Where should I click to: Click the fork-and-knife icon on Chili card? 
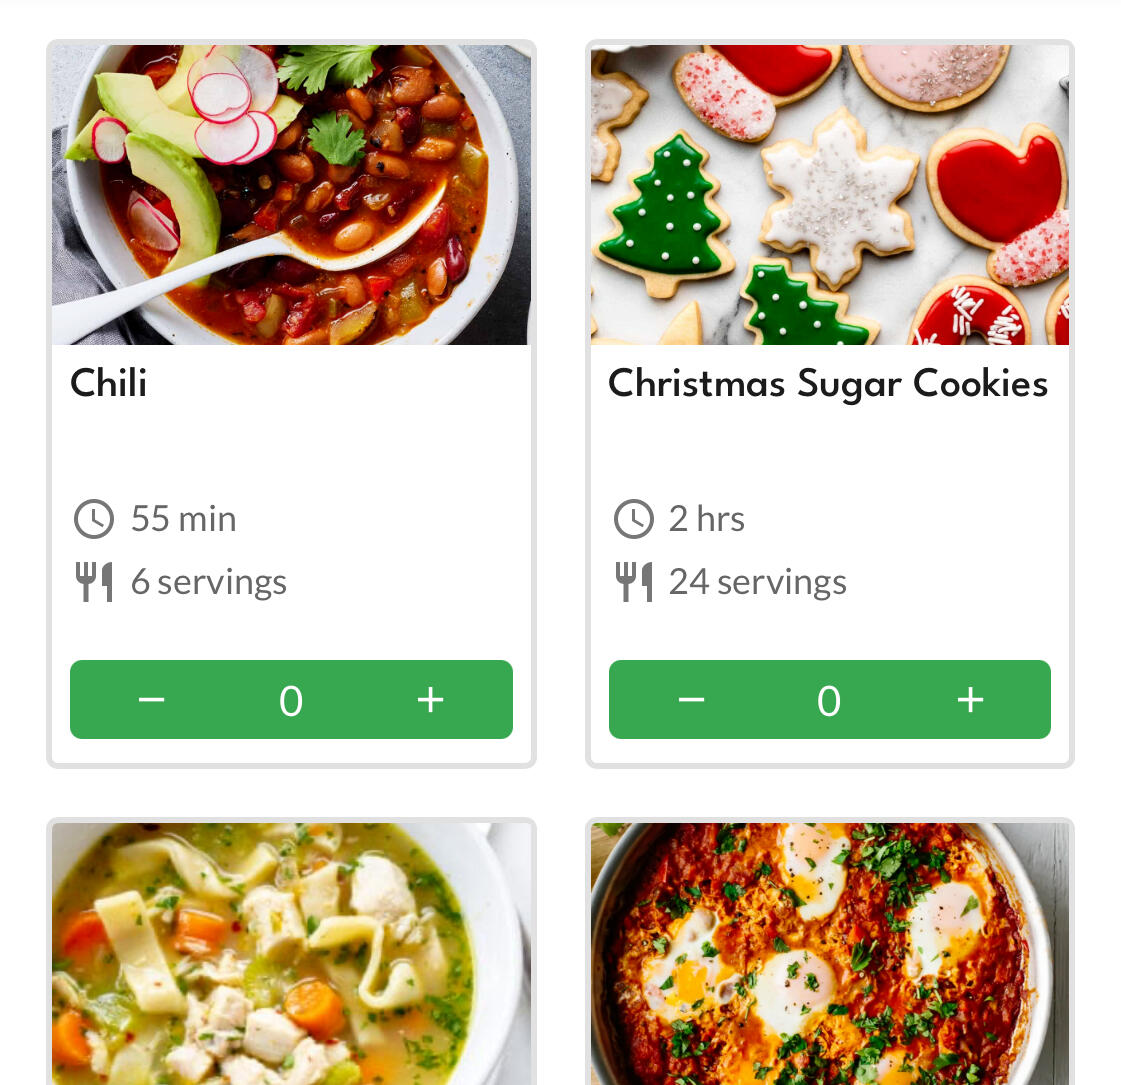pyautogui.click(x=94, y=582)
